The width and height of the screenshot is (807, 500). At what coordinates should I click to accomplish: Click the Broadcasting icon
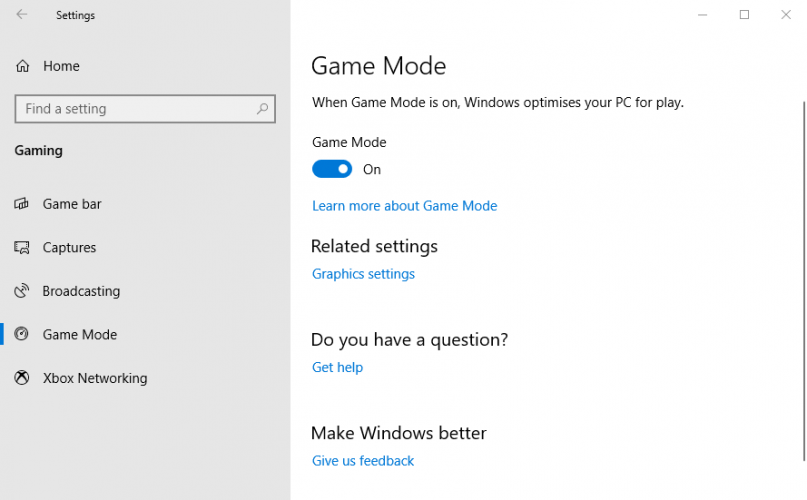[22, 291]
